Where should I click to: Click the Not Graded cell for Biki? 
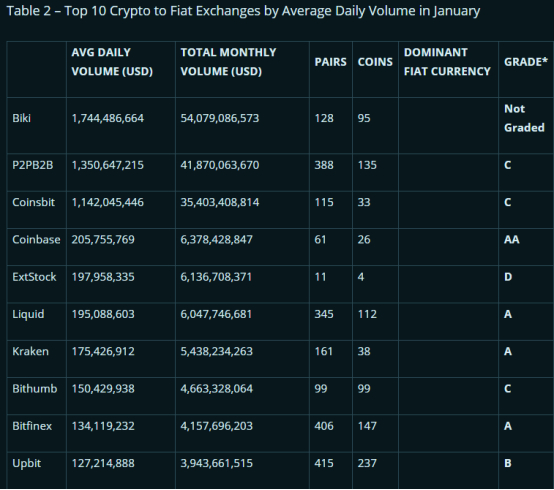524,118
